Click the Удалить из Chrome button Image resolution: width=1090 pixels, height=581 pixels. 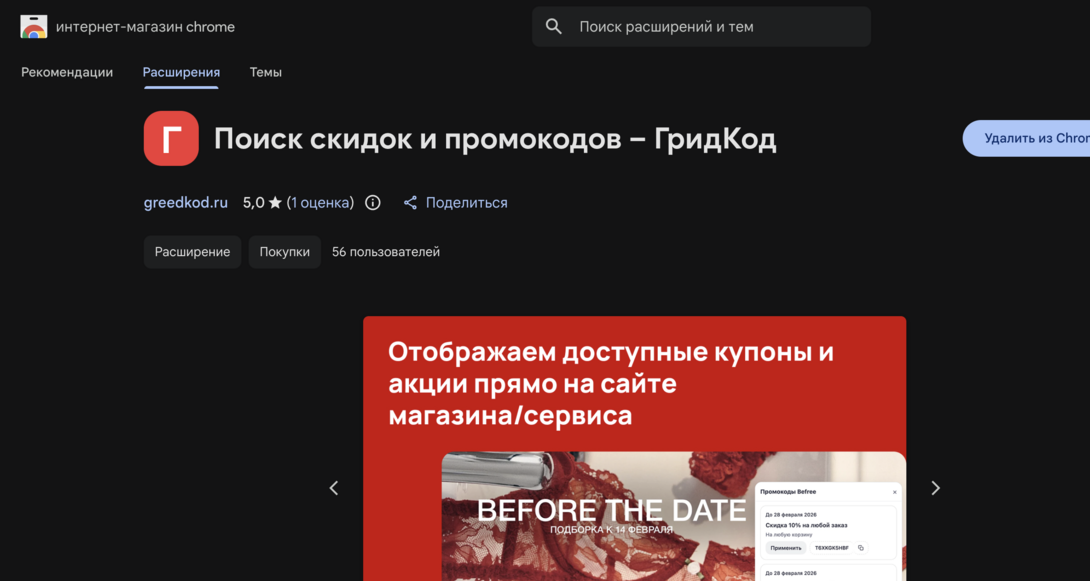coord(1027,138)
